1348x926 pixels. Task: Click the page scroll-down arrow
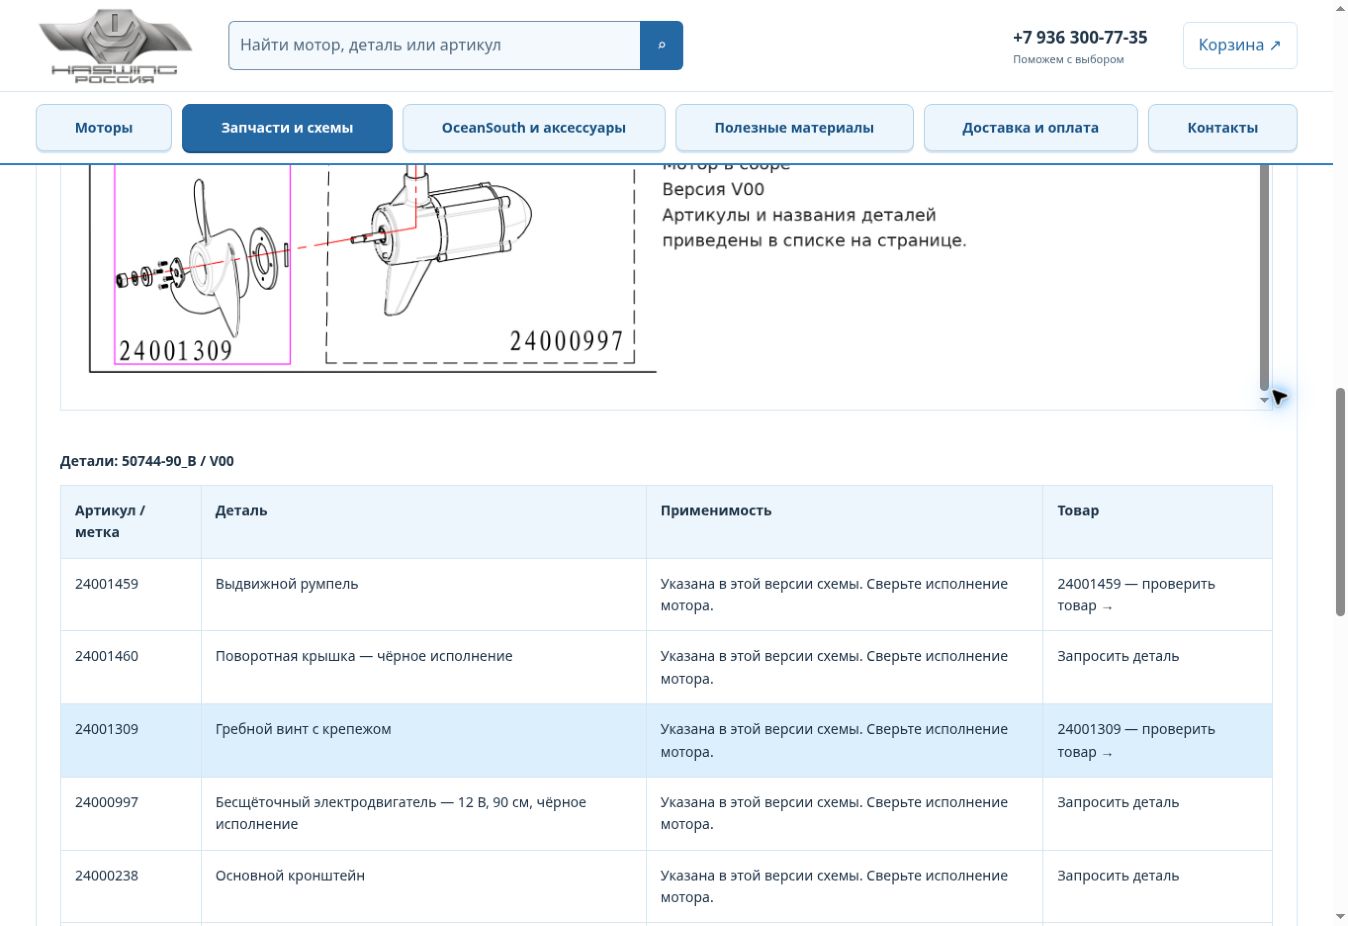1340,916
